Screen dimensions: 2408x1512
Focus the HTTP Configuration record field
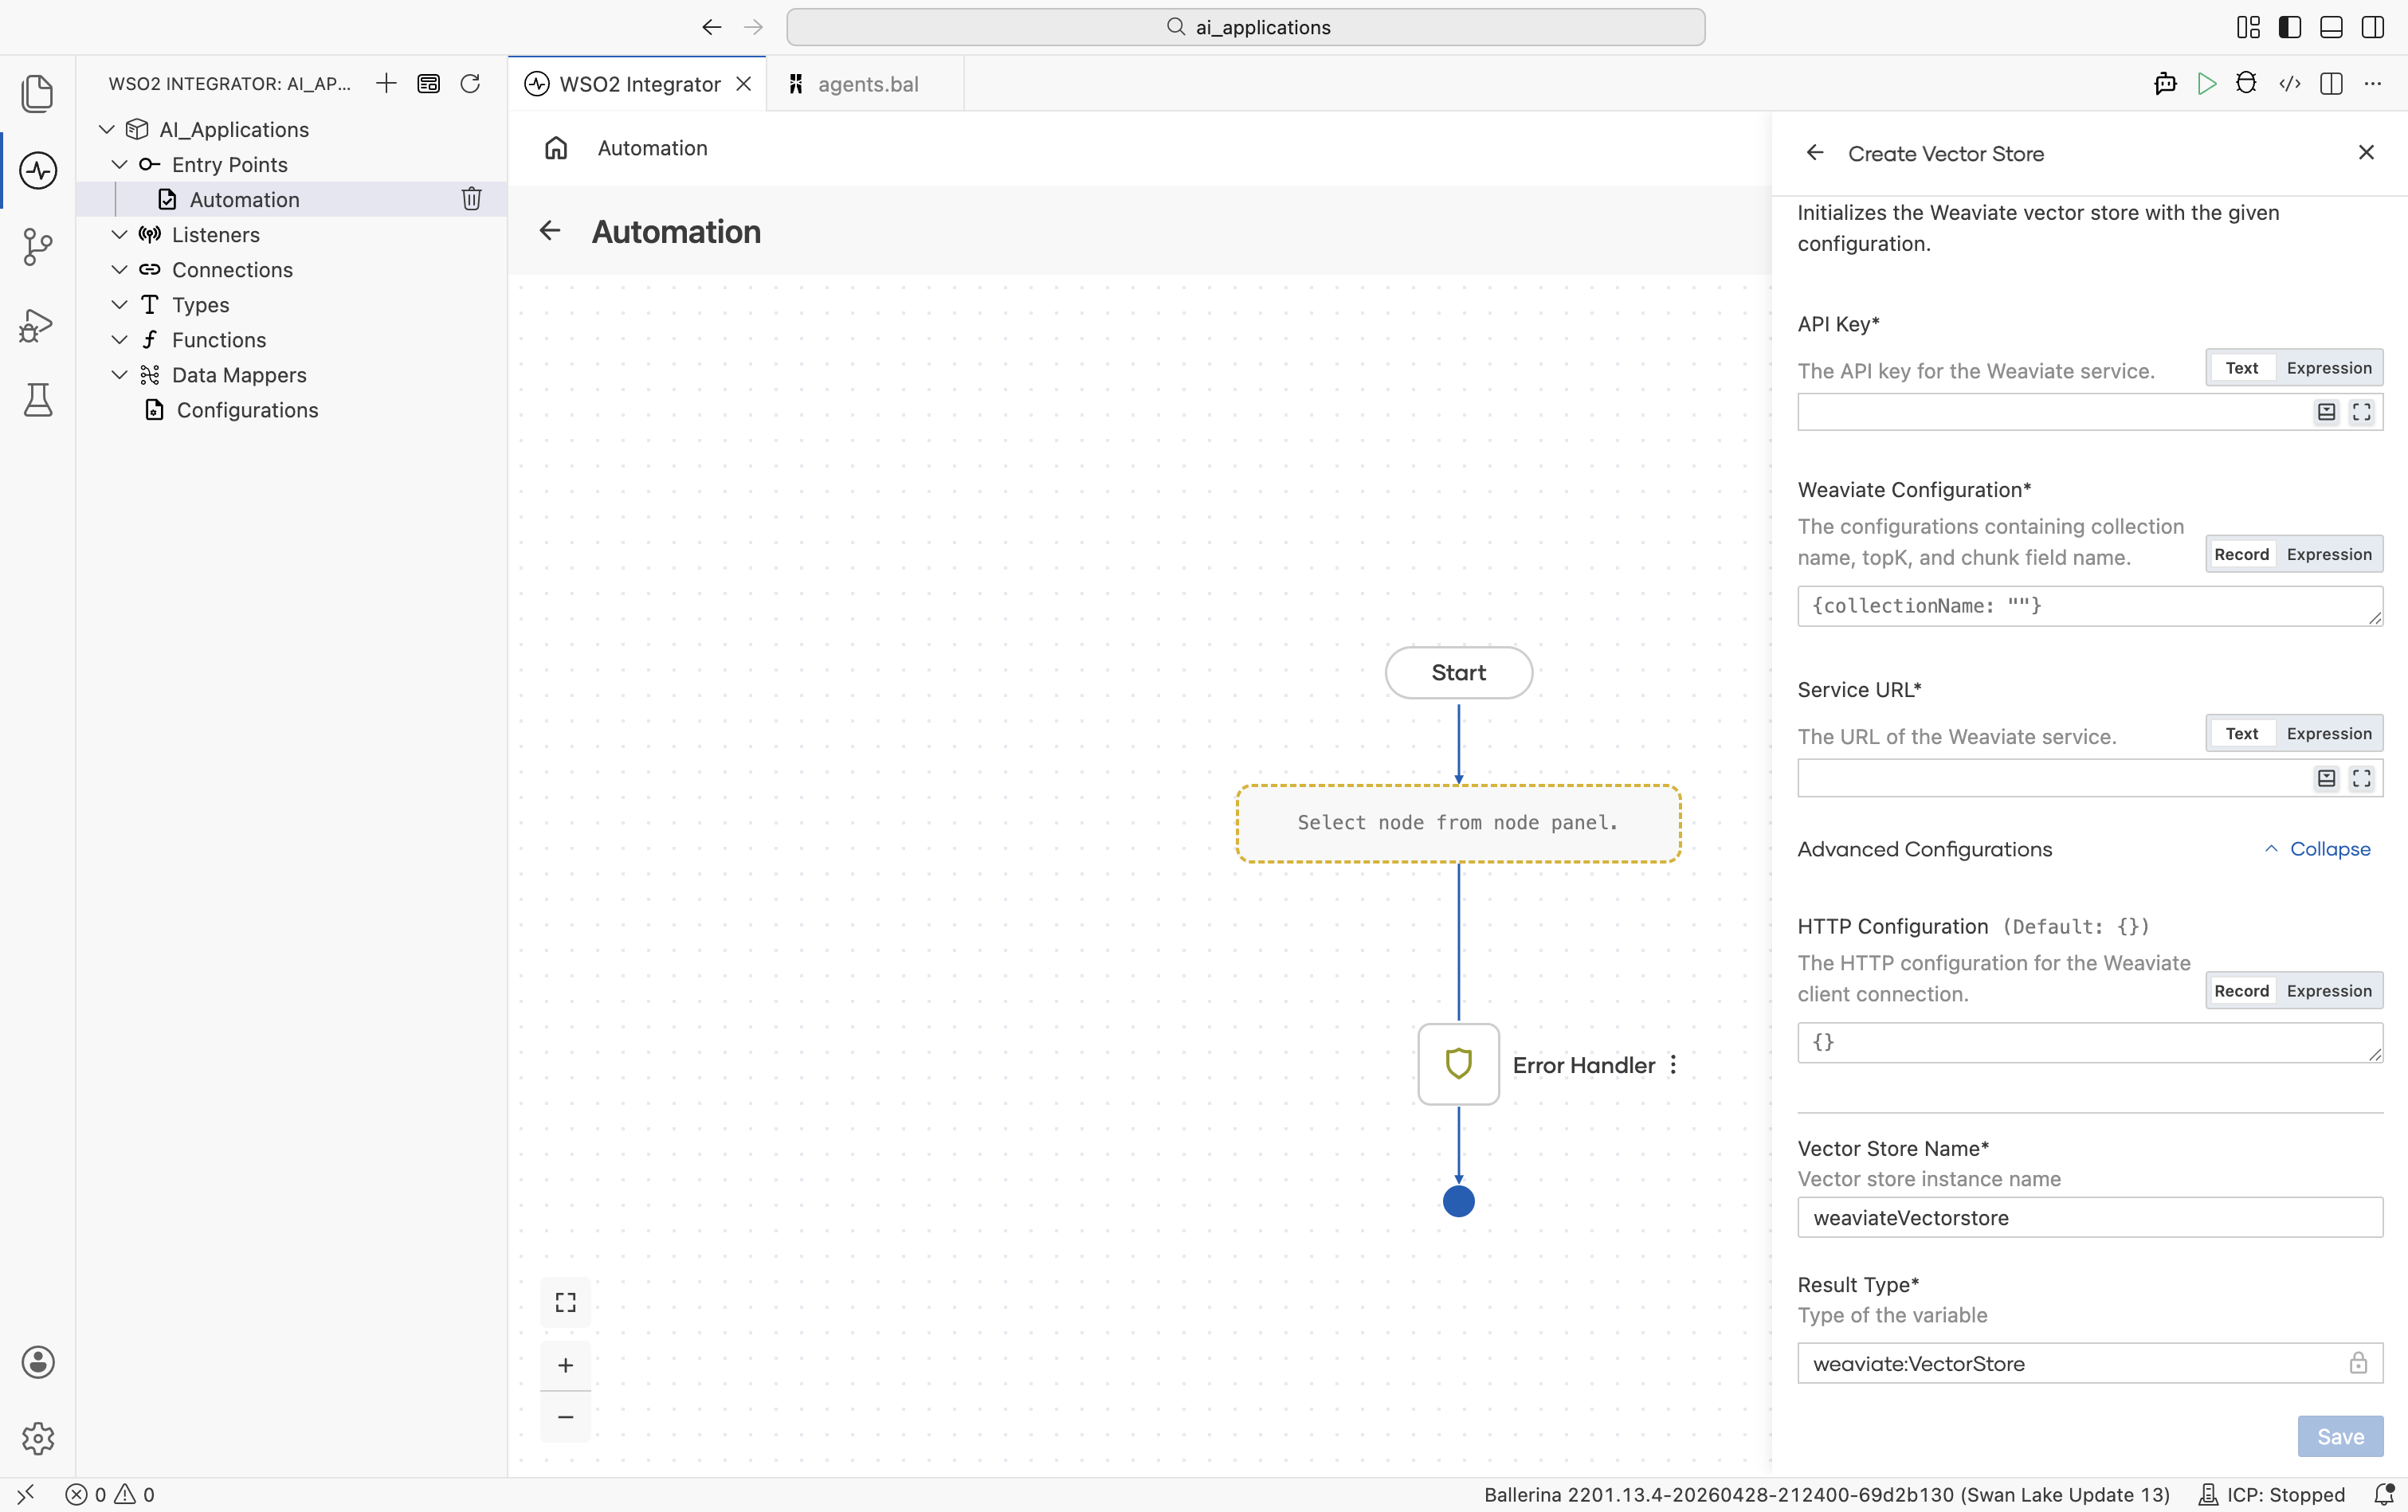click(x=2090, y=1042)
